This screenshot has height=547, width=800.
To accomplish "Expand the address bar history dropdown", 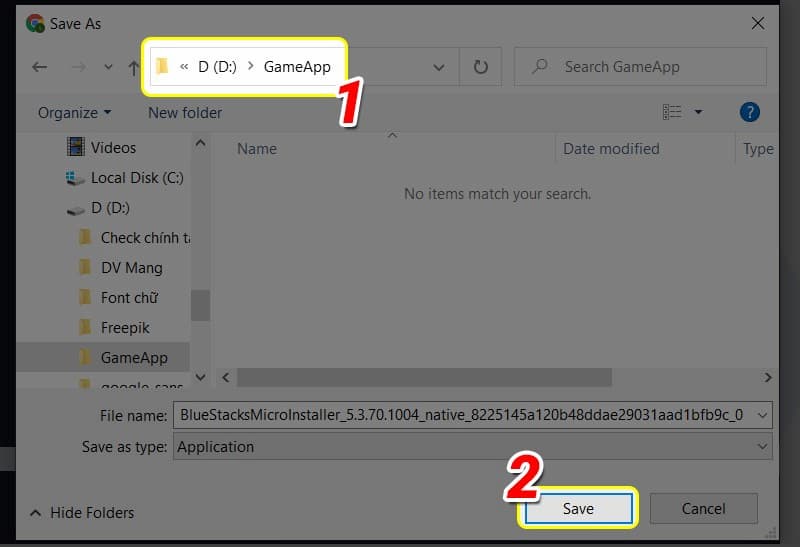I will pyautogui.click(x=439, y=67).
